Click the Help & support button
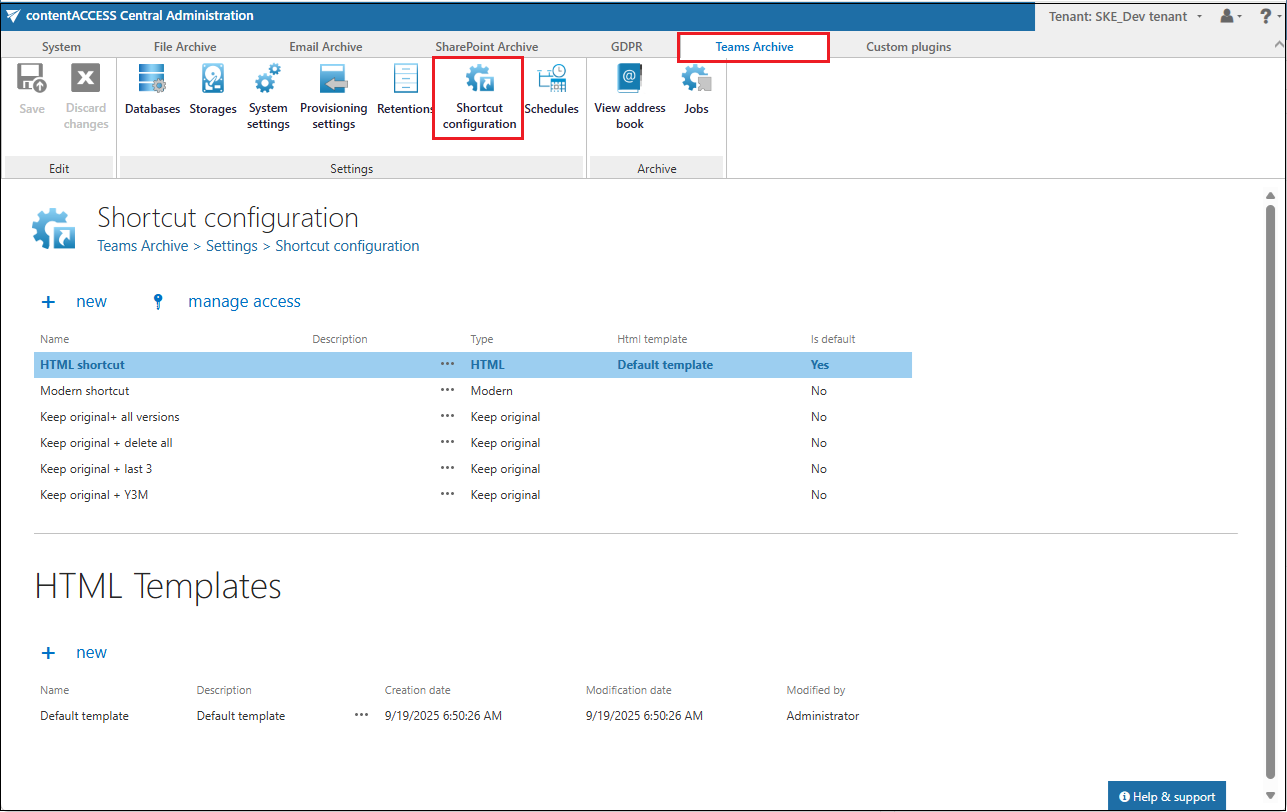The height and width of the screenshot is (812, 1287). coord(1166,797)
